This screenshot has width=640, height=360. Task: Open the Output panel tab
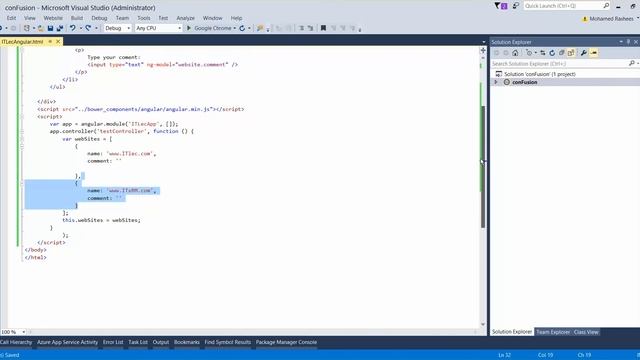tap(161, 342)
